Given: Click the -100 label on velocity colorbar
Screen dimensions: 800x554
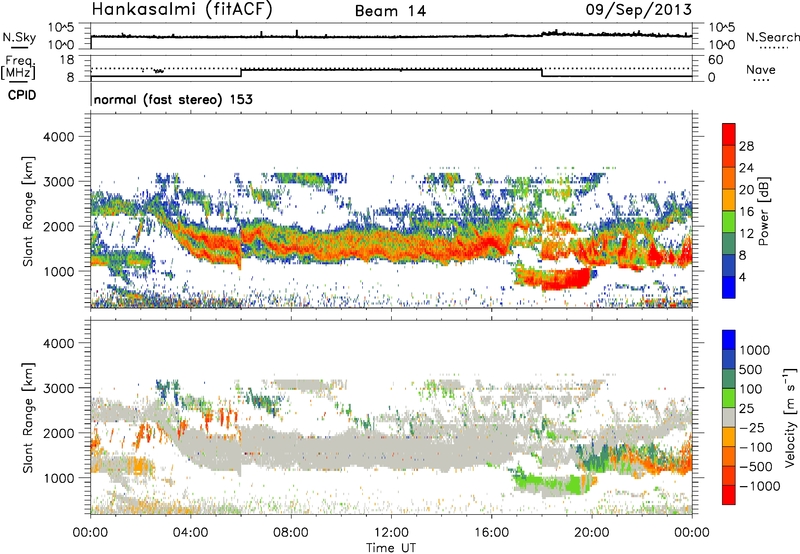Looking at the screenshot, I should coord(755,447).
